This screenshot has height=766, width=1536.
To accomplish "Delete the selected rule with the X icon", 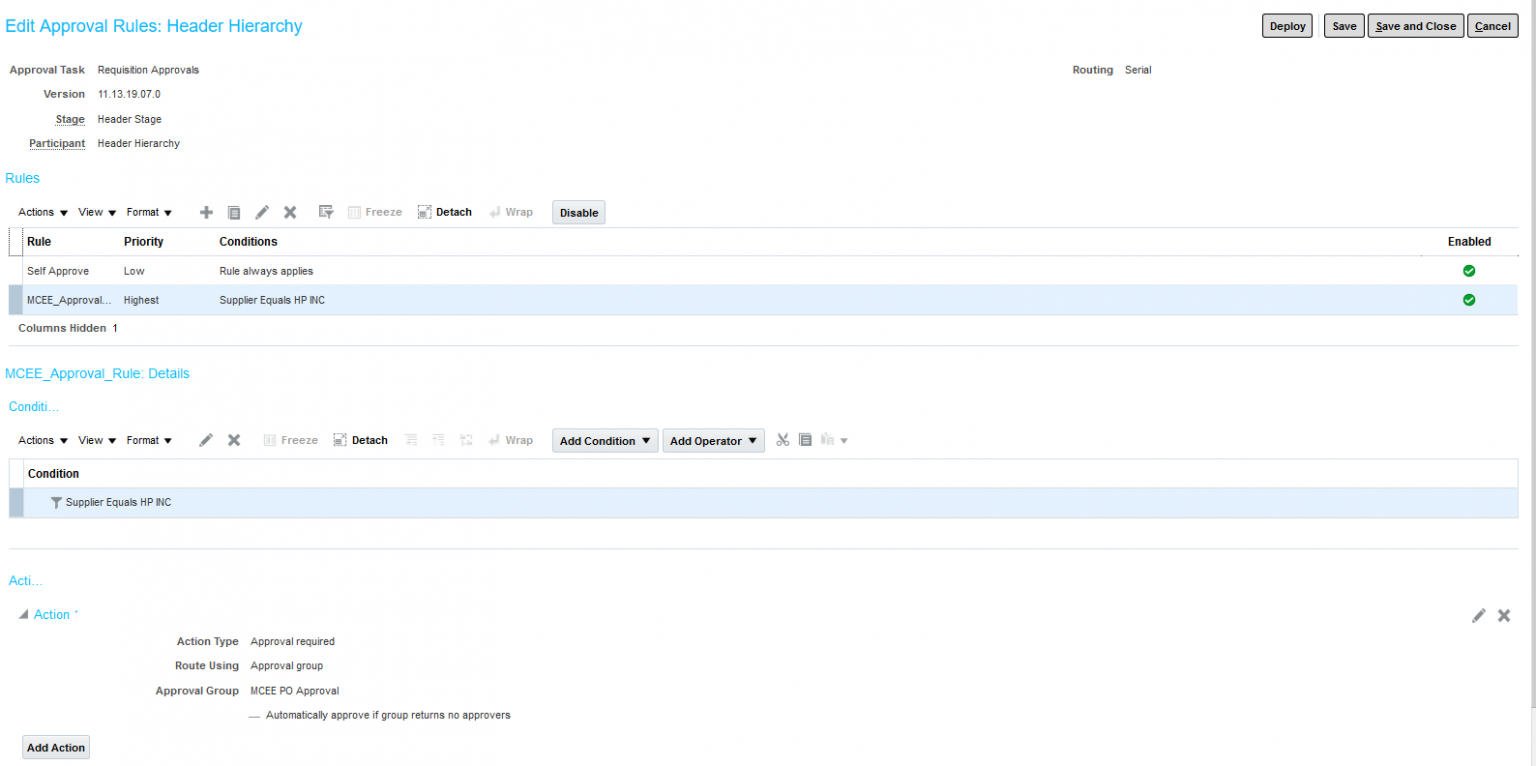I will pyautogui.click(x=289, y=212).
